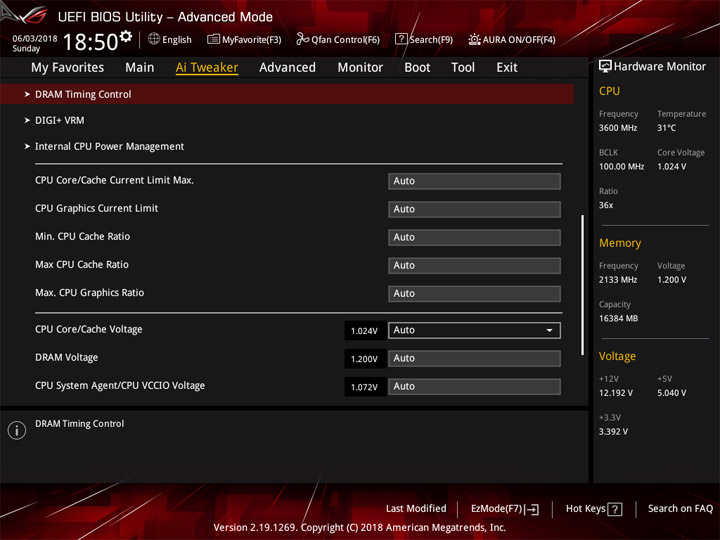Click the Hardware Monitor screen icon
The width and height of the screenshot is (720, 540).
[x=605, y=66]
